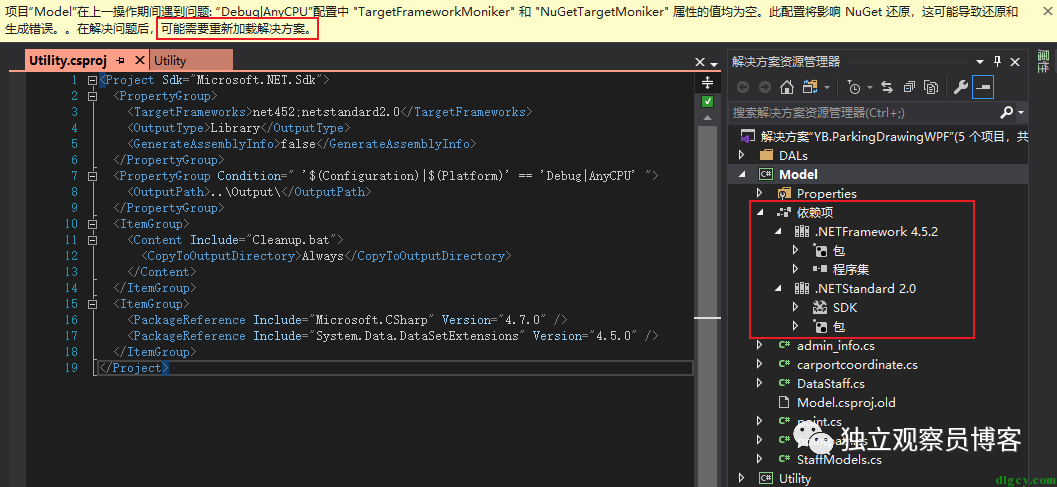Collapse all nodes in Solution Explorer
1057x487 pixels.
[x=909, y=87]
